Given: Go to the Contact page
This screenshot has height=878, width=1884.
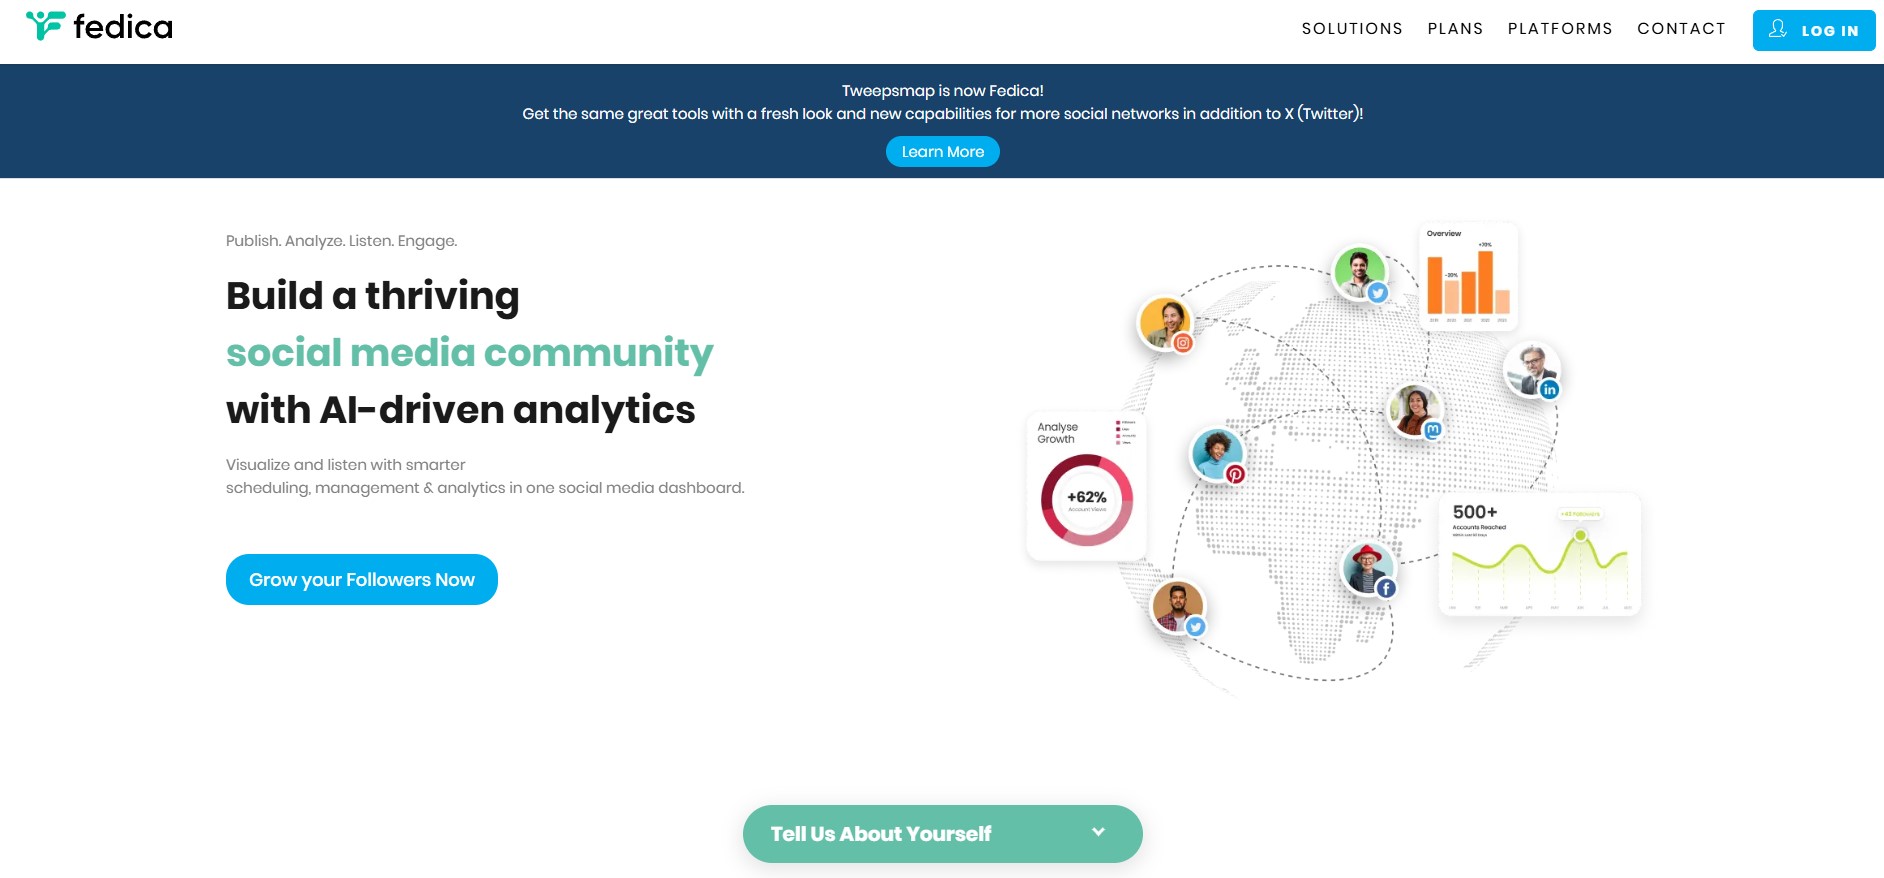Looking at the screenshot, I should (x=1681, y=29).
